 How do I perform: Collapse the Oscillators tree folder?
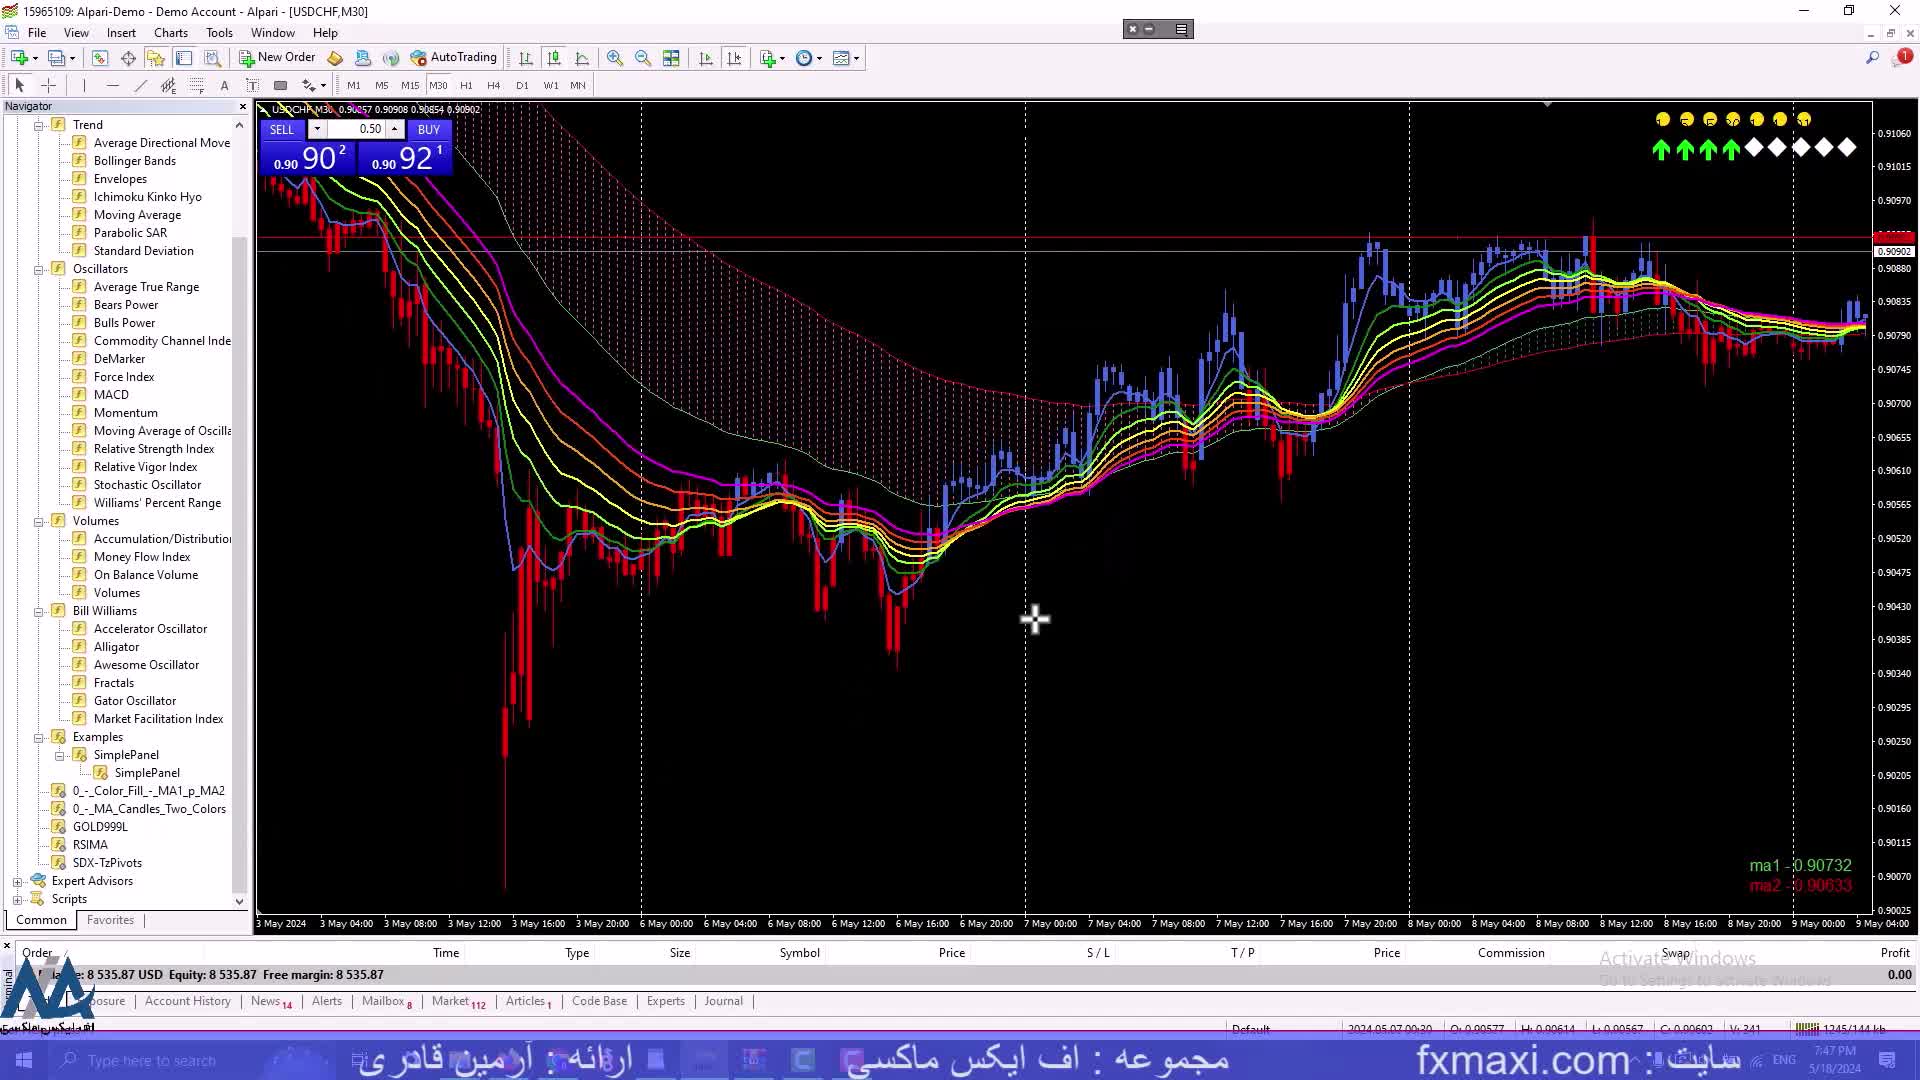[x=38, y=270]
